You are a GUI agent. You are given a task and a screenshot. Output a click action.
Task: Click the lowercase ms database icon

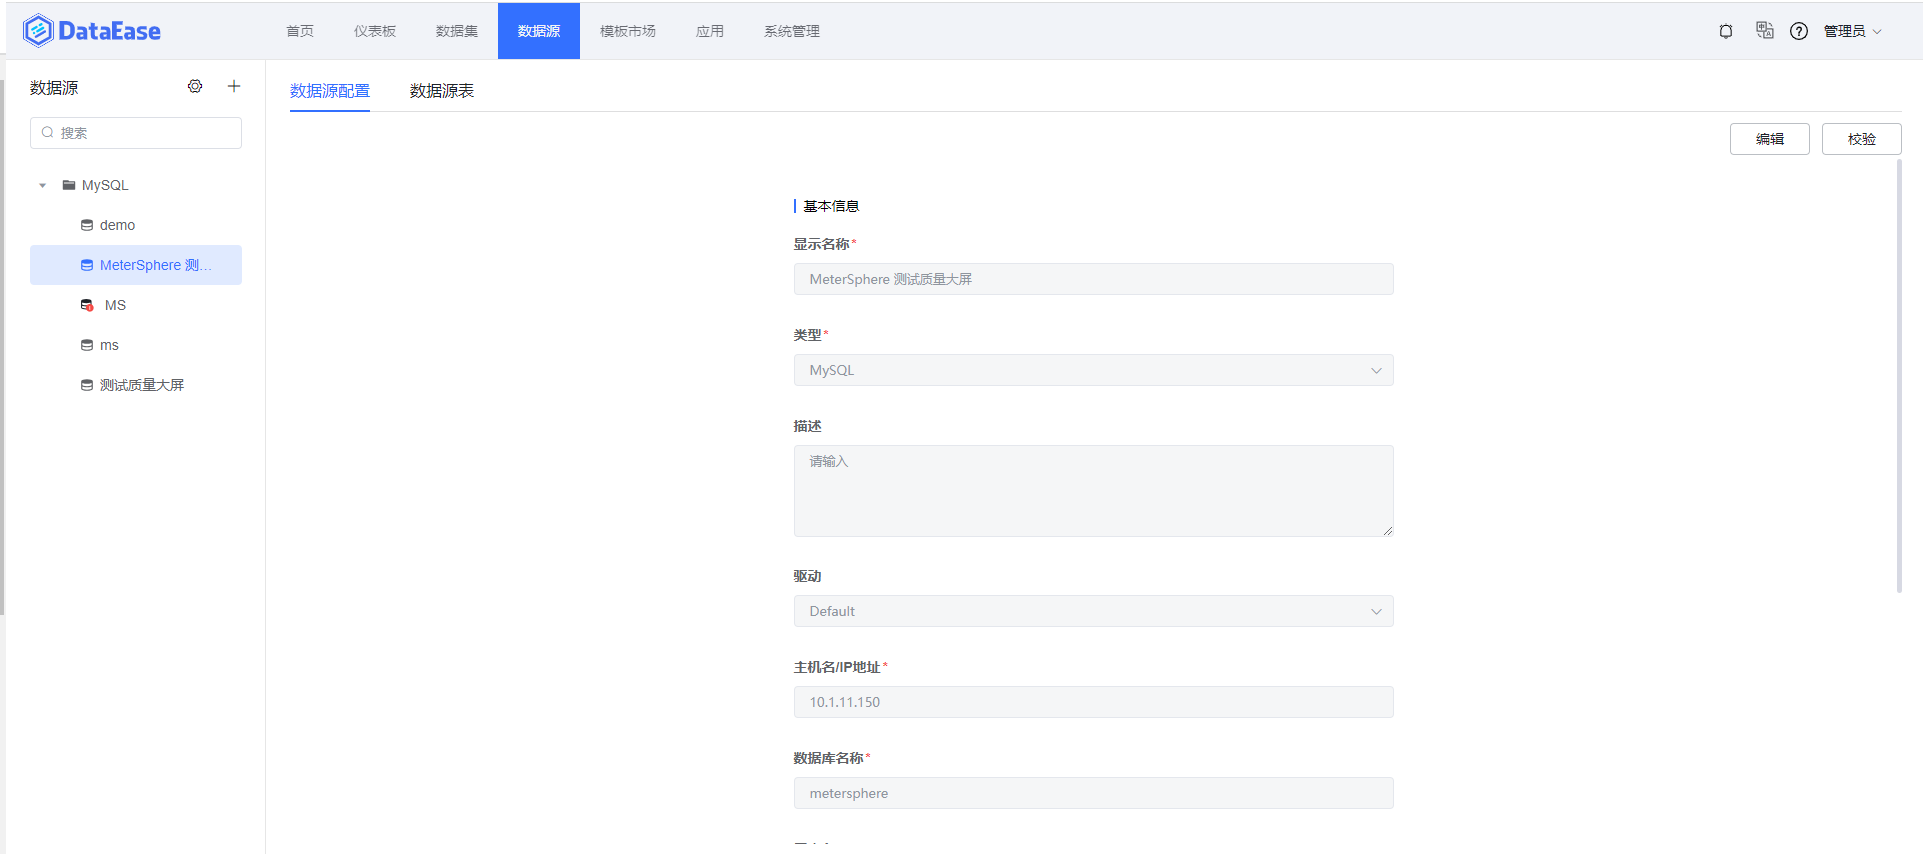pos(87,345)
